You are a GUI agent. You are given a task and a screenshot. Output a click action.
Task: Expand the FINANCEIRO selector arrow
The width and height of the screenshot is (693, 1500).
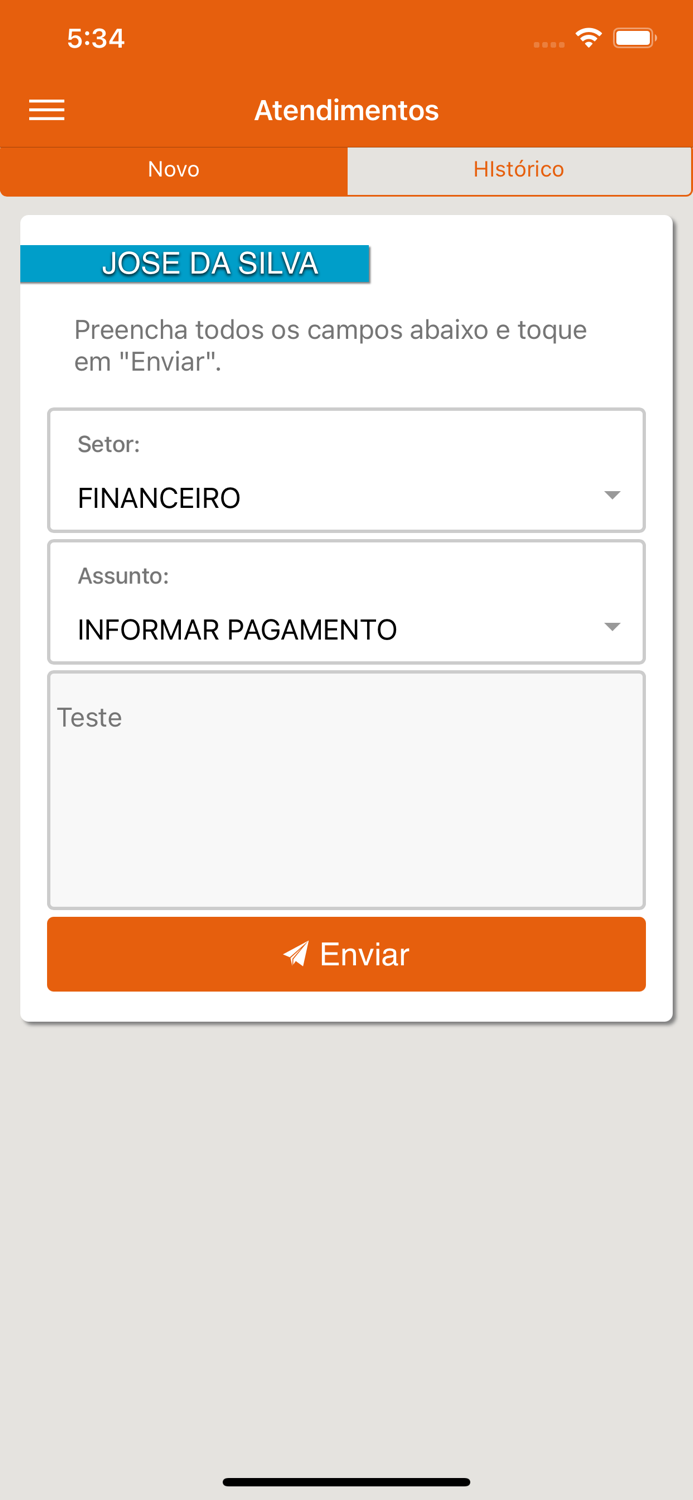(611, 492)
